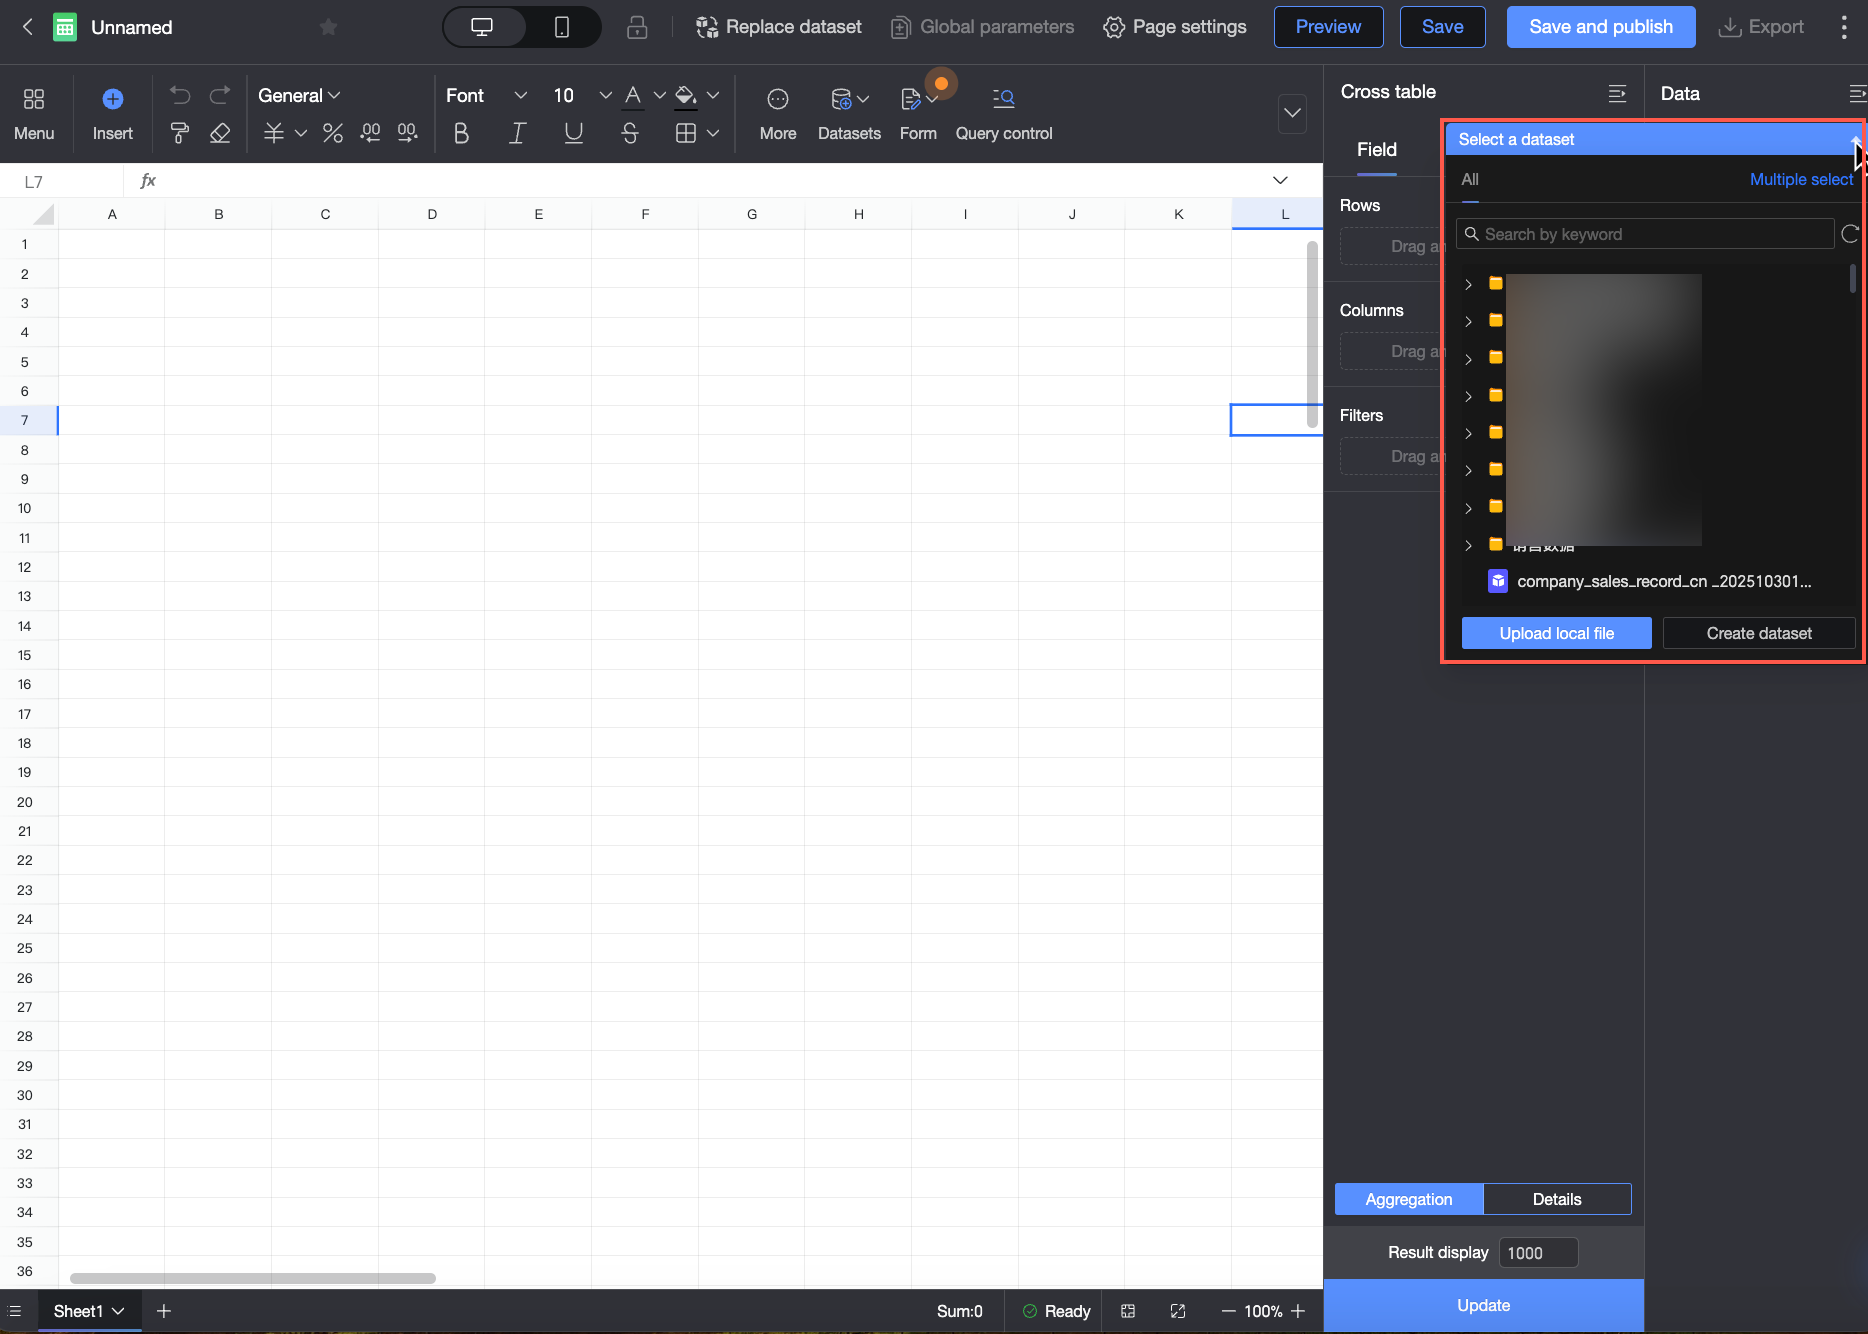
Task: Click Save and publish
Action: pyautogui.click(x=1601, y=27)
